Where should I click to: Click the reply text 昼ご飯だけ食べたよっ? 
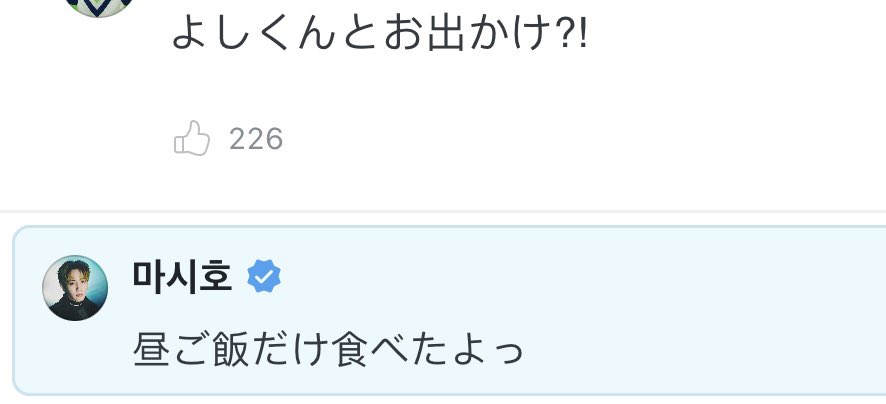328,350
